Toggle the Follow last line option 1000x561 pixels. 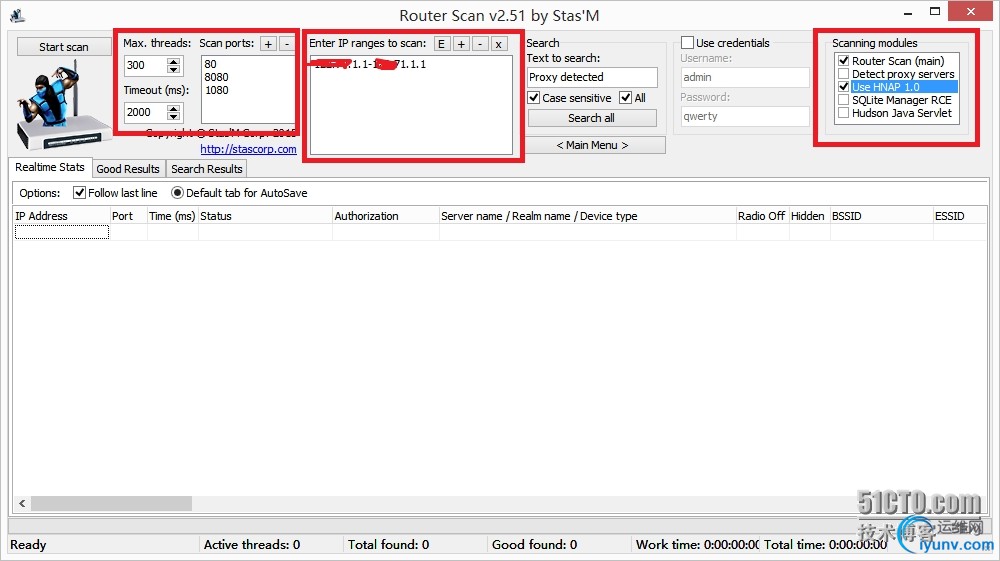(x=80, y=193)
